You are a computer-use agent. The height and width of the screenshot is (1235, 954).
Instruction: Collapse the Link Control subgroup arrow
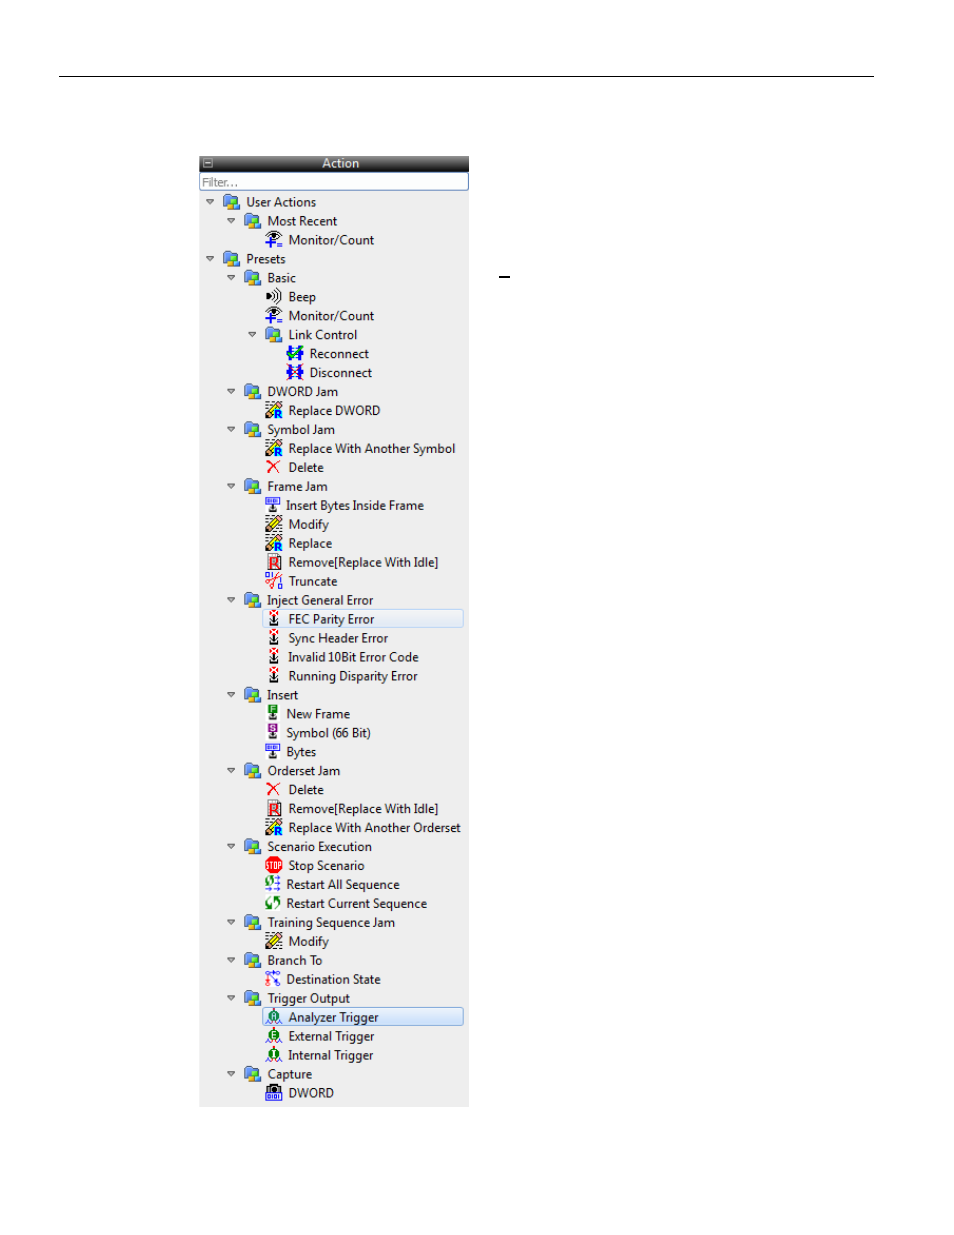pos(252,335)
